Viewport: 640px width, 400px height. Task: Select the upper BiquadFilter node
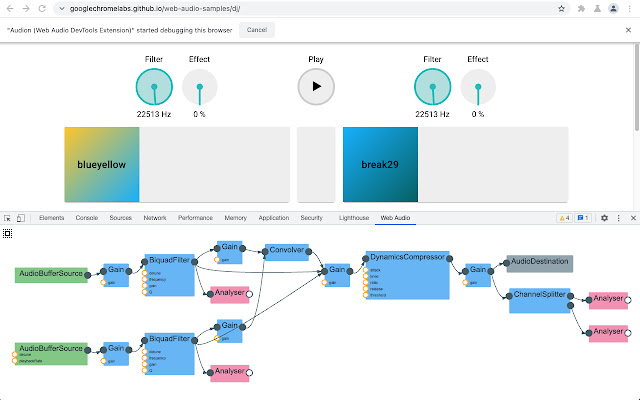[x=169, y=276]
